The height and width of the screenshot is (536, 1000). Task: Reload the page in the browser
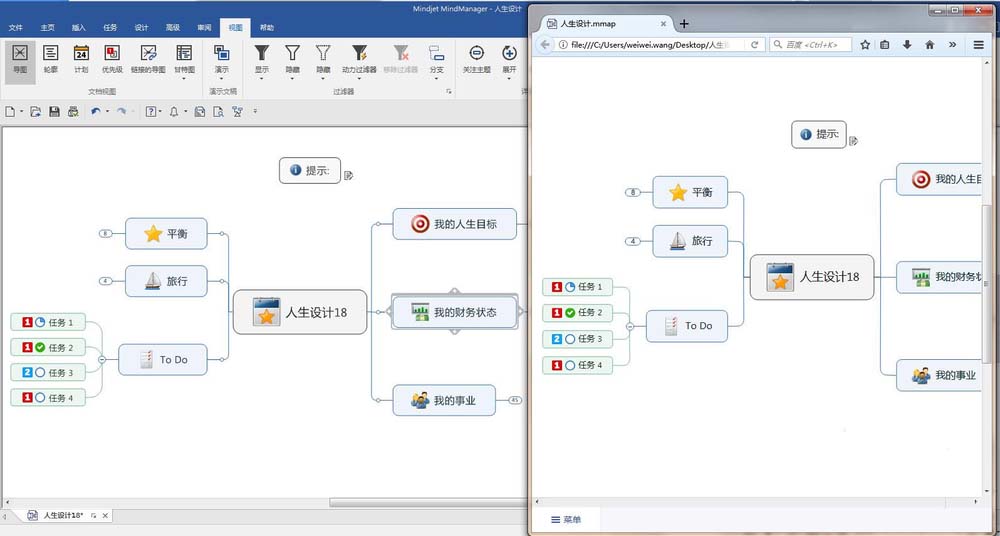754,45
